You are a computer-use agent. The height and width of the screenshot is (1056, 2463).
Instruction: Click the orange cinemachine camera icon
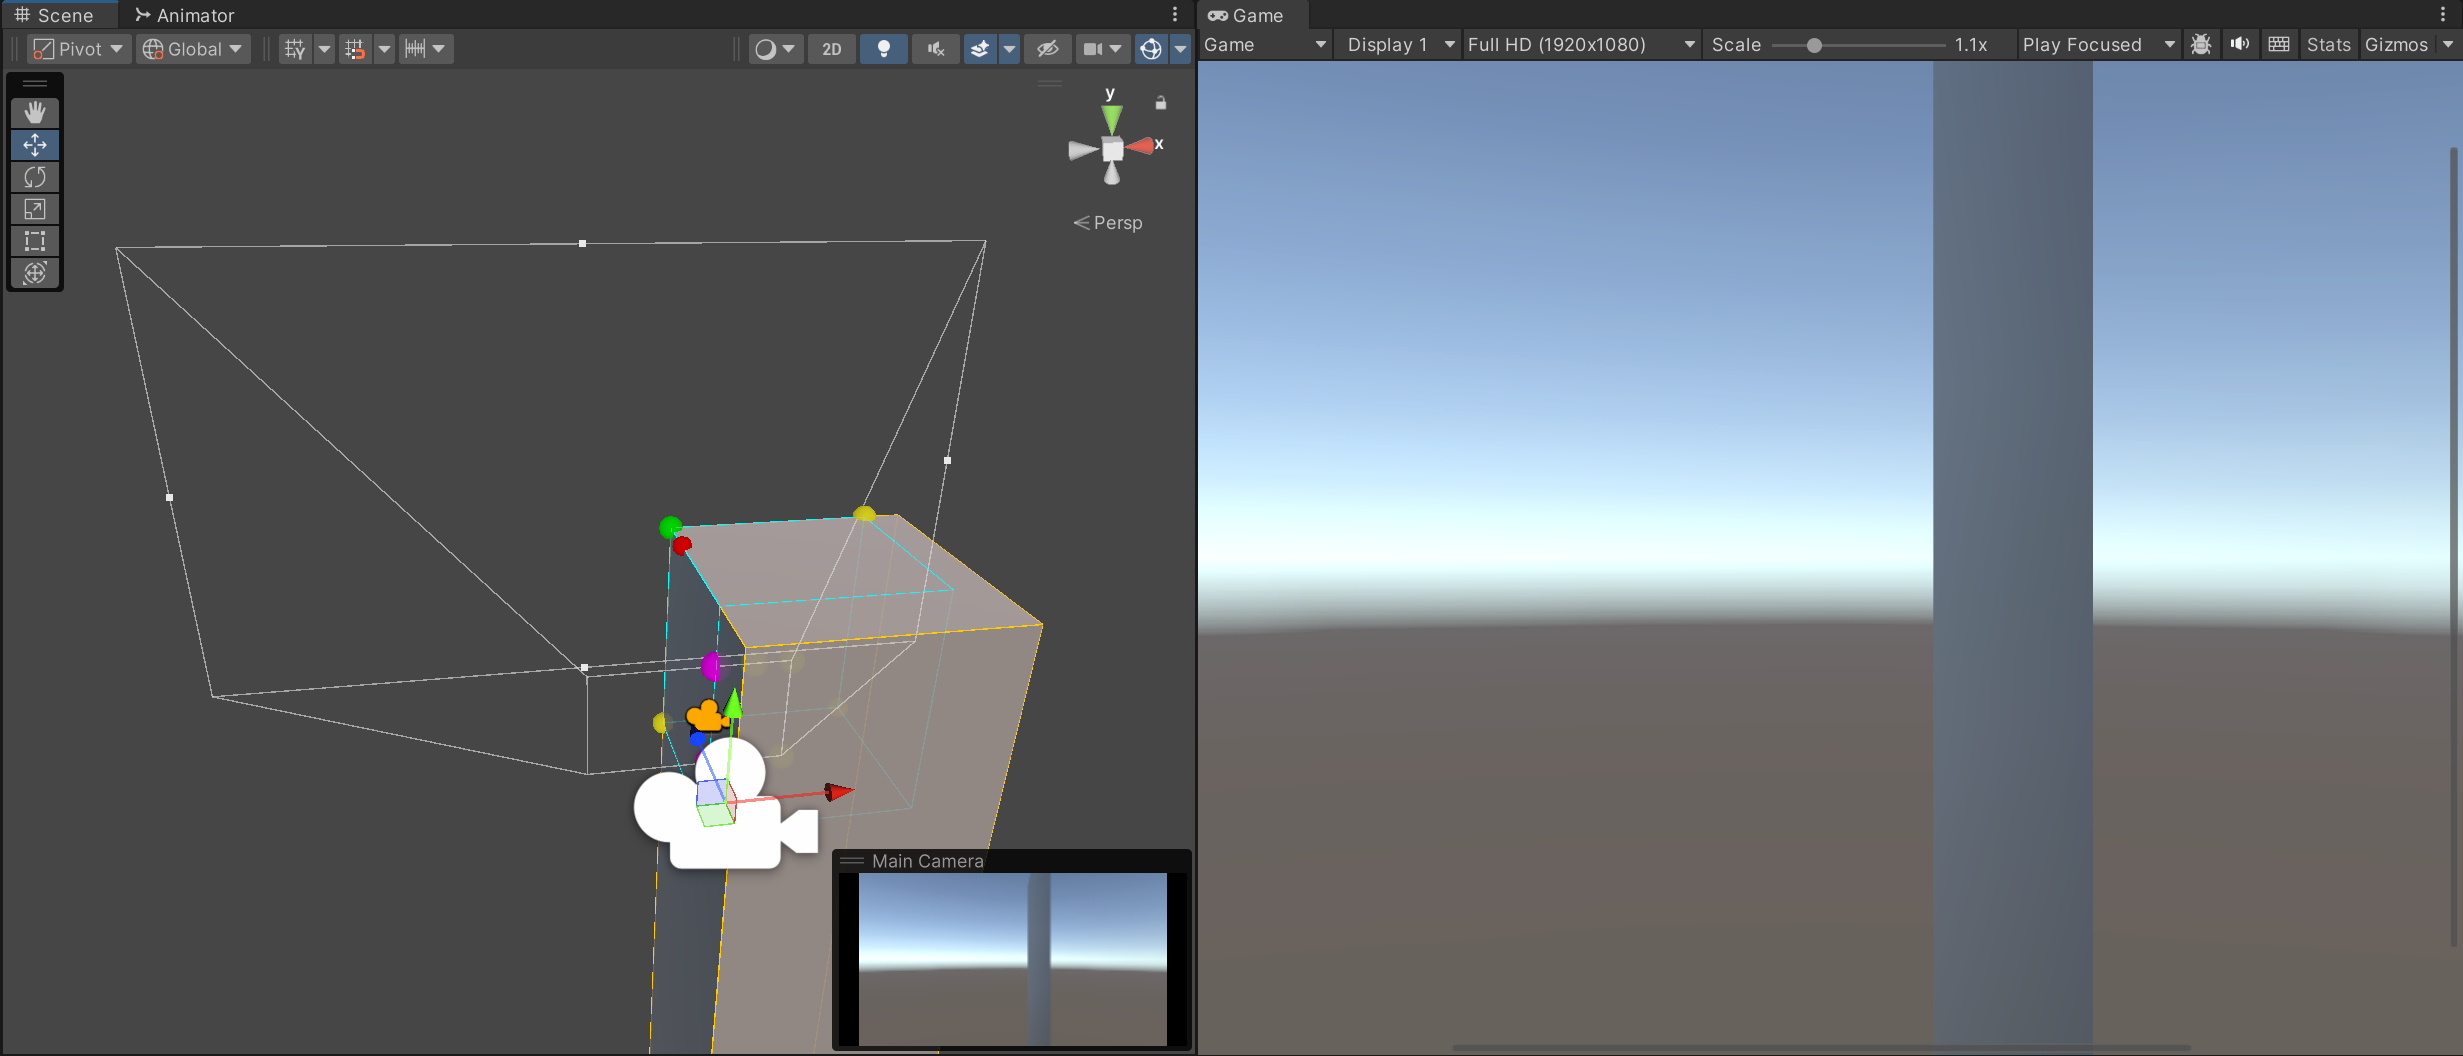[707, 716]
